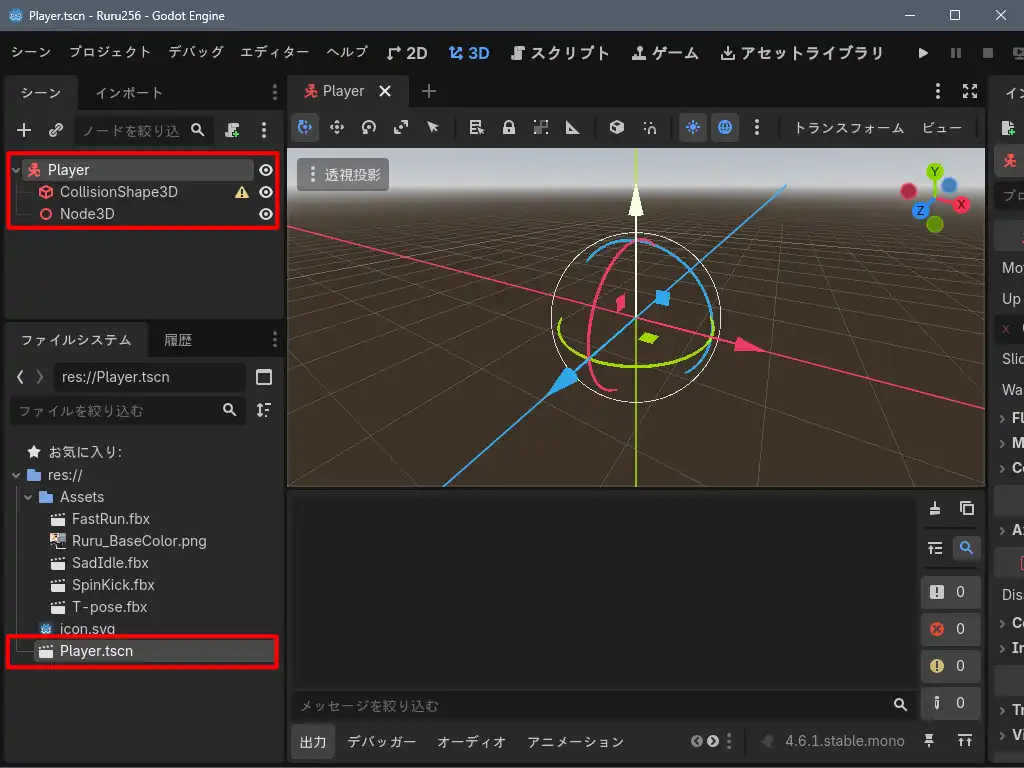Click the add new node plus icon

click(25, 130)
